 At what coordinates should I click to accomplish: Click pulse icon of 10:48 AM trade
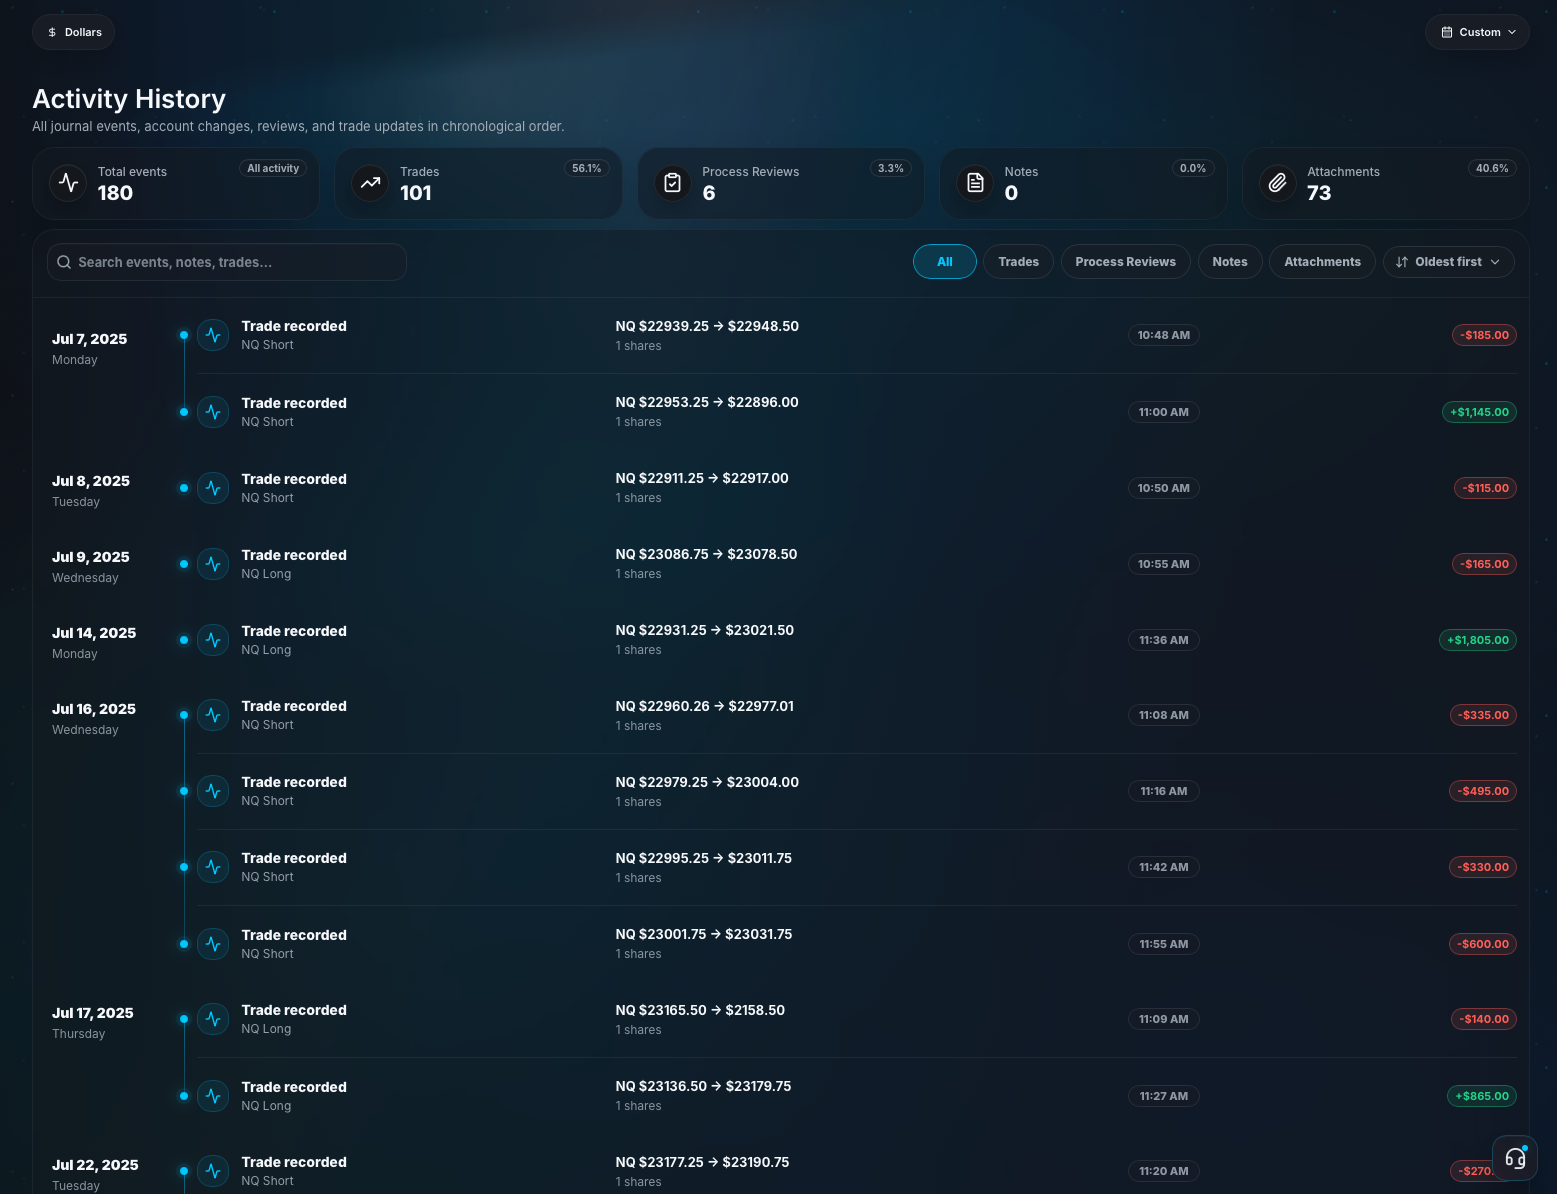tap(213, 335)
